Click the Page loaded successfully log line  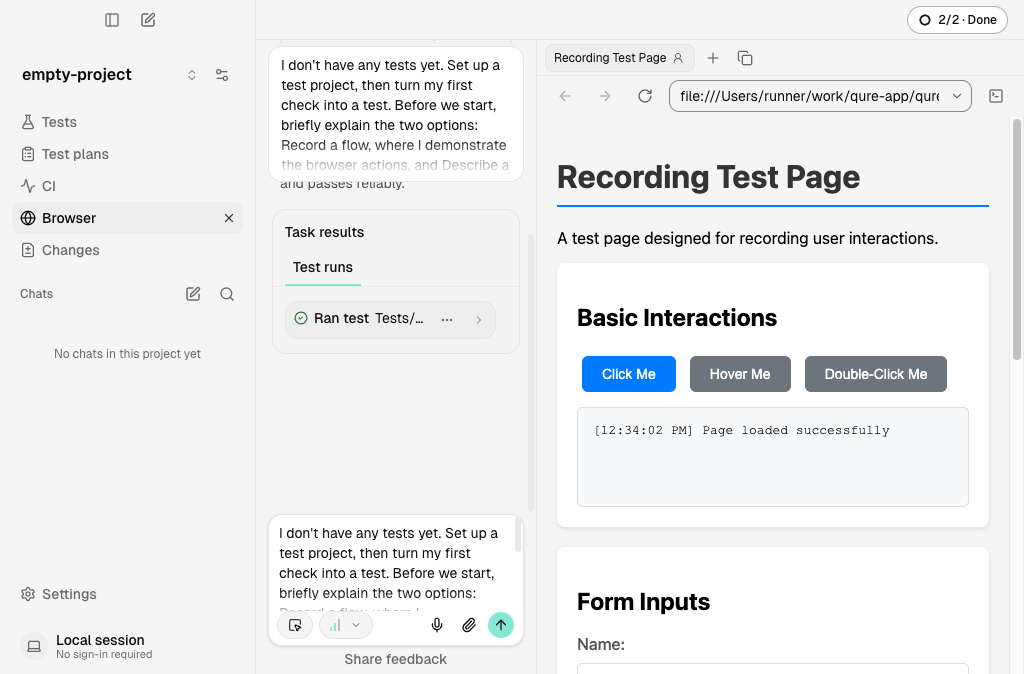tap(741, 430)
